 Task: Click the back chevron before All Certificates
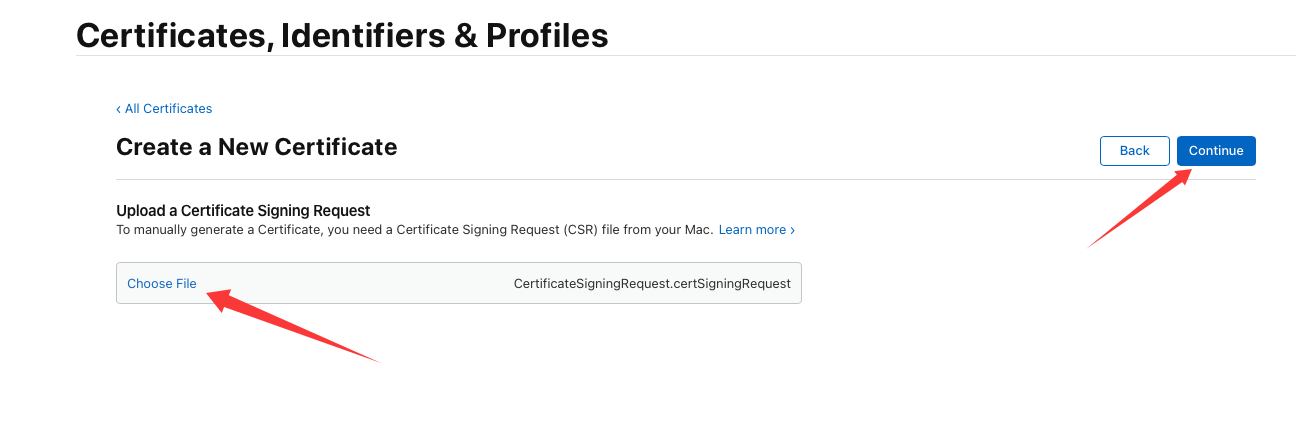click(118, 109)
